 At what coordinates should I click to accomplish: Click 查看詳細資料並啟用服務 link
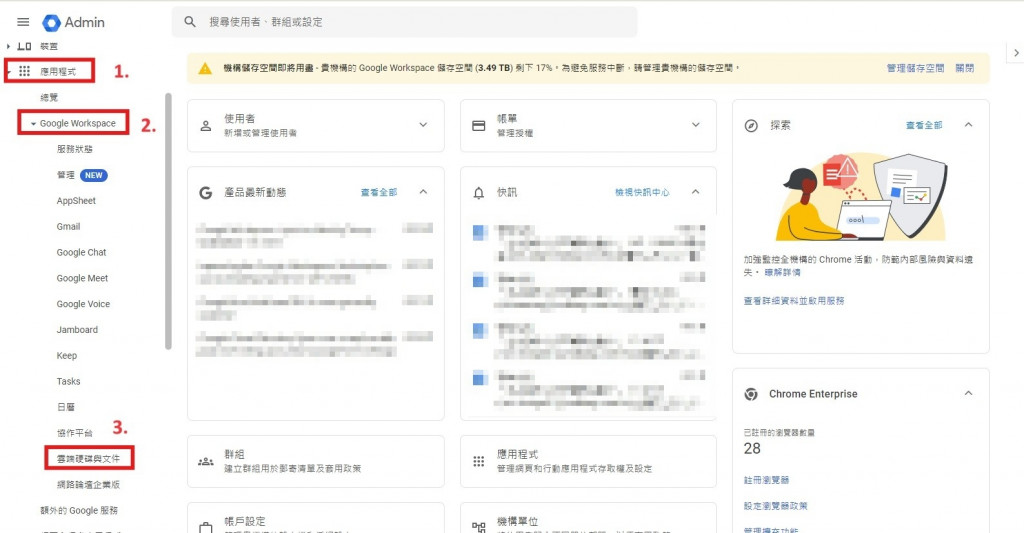click(x=793, y=300)
